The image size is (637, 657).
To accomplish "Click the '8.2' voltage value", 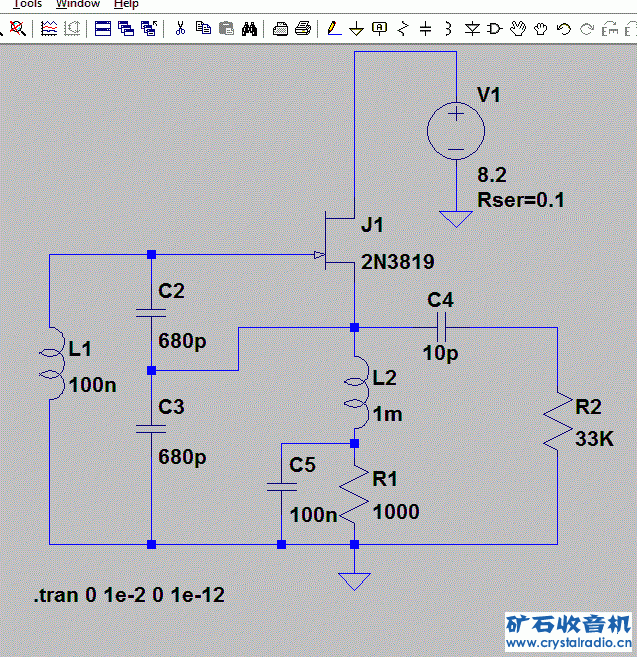I will (492, 175).
